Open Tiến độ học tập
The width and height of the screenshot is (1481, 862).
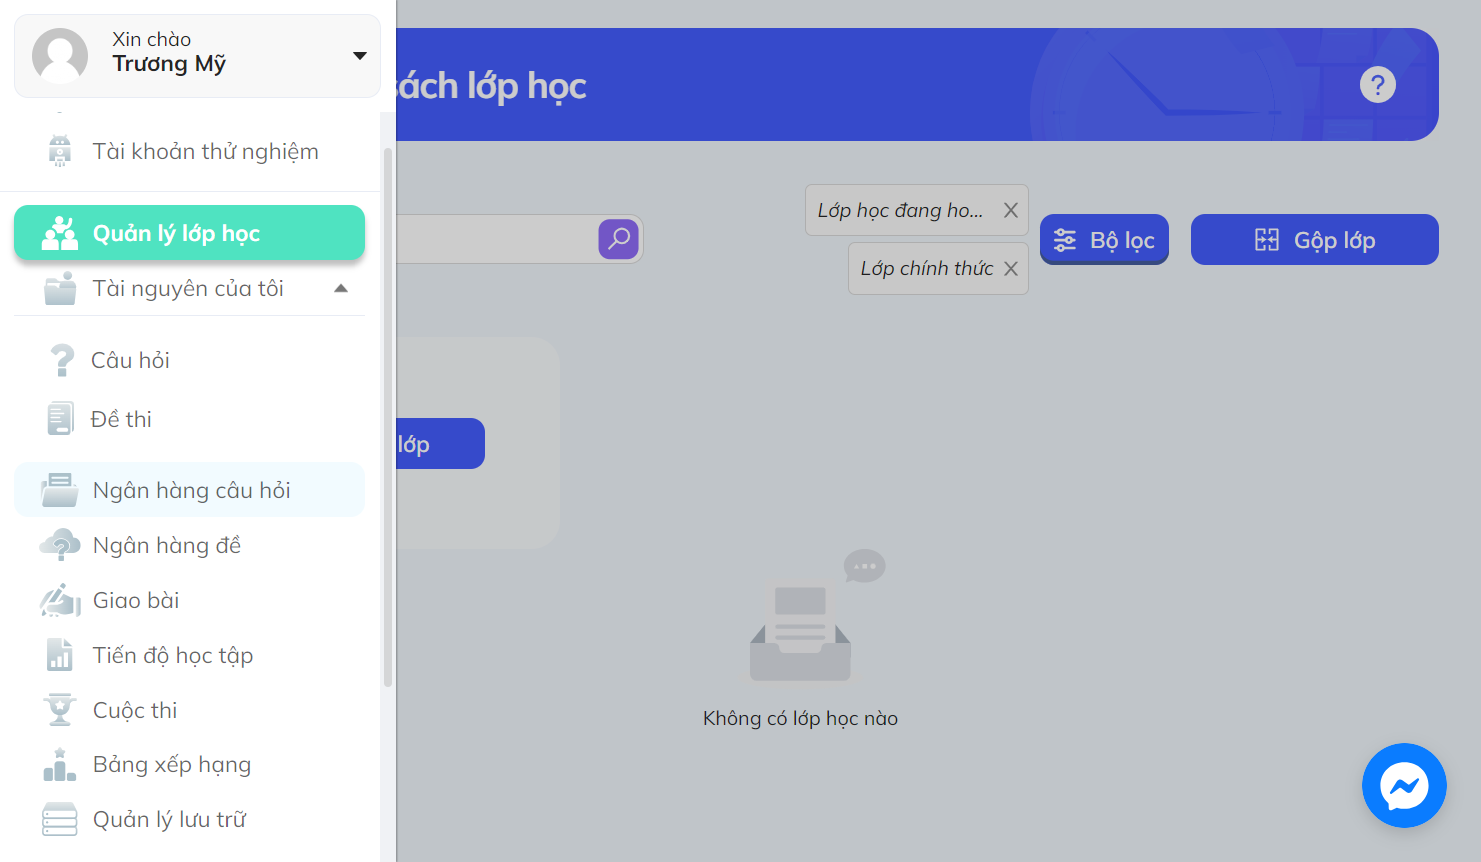tap(190, 655)
